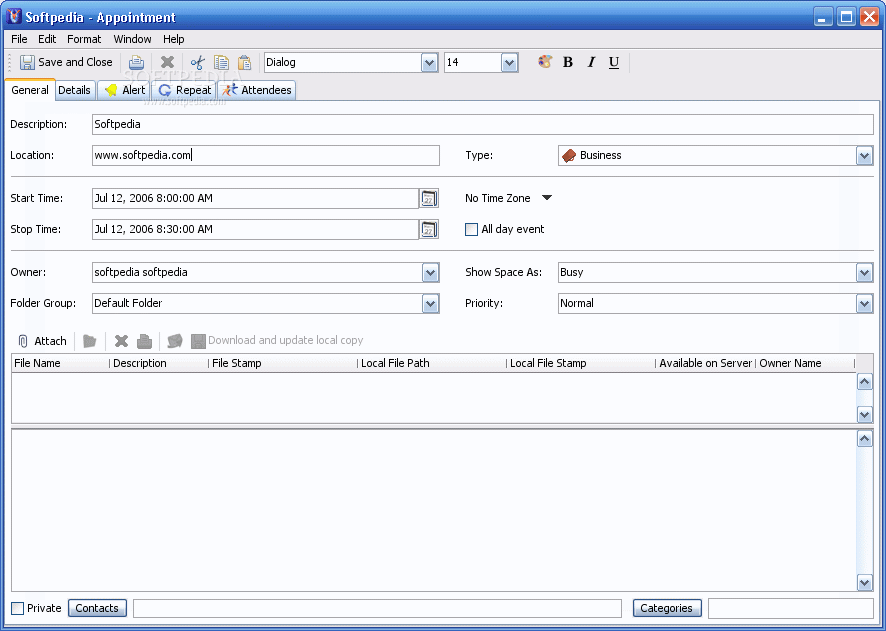Open the Type Business dropdown
The image size is (886, 631).
(x=865, y=156)
